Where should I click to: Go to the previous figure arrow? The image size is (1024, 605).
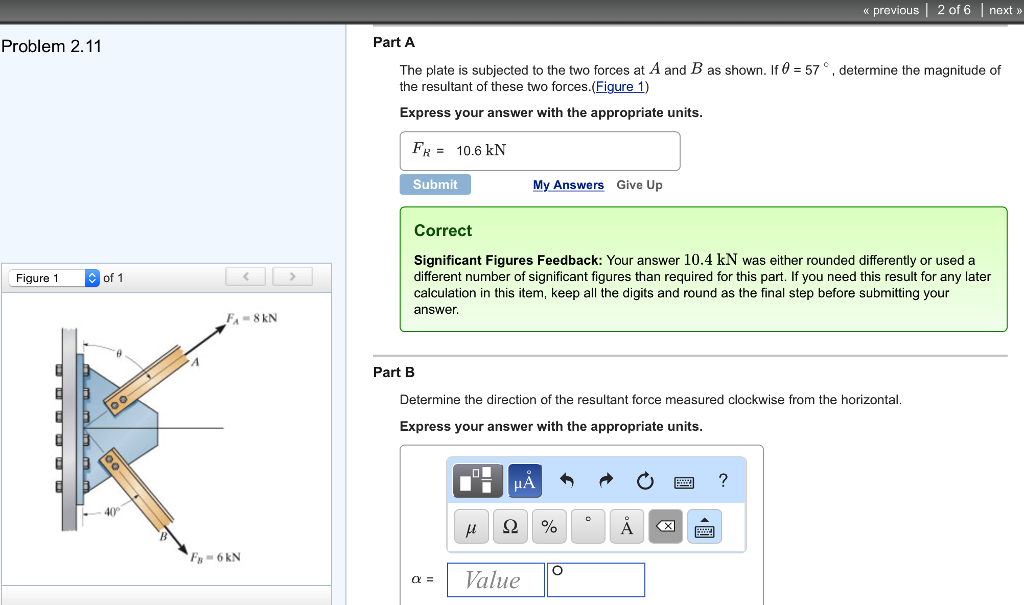[x=246, y=276]
